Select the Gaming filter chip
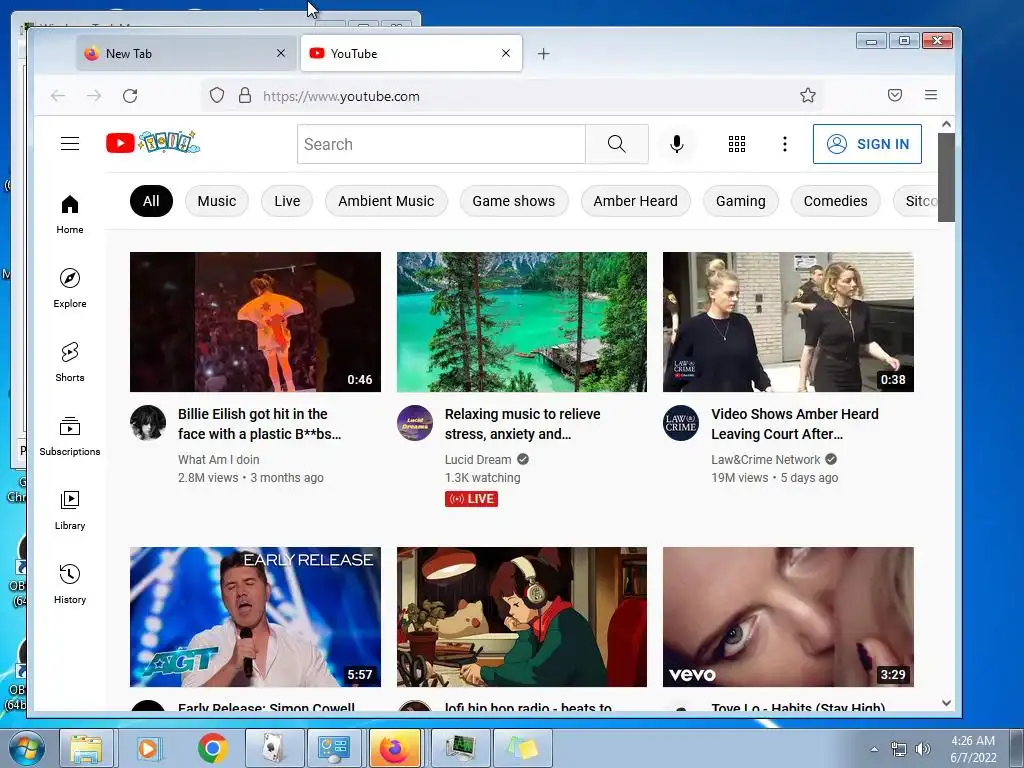1024x768 pixels. (741, 201)
